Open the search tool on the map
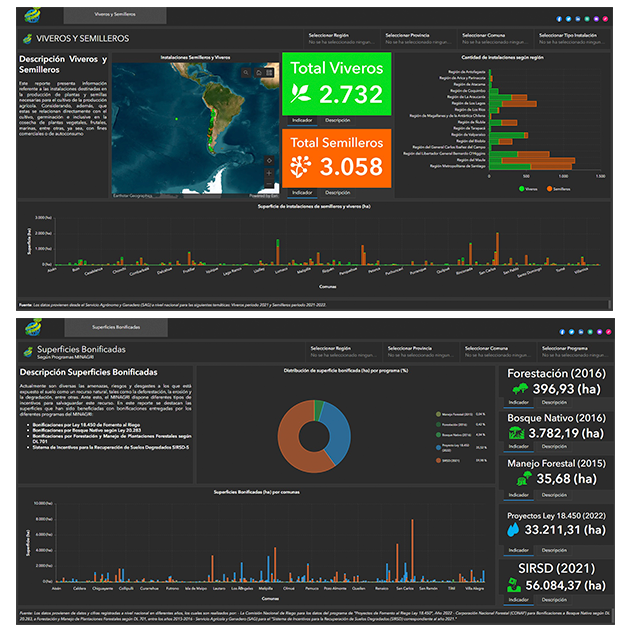Viewport: 630px width, 630px height. click(x=247, y=72)
